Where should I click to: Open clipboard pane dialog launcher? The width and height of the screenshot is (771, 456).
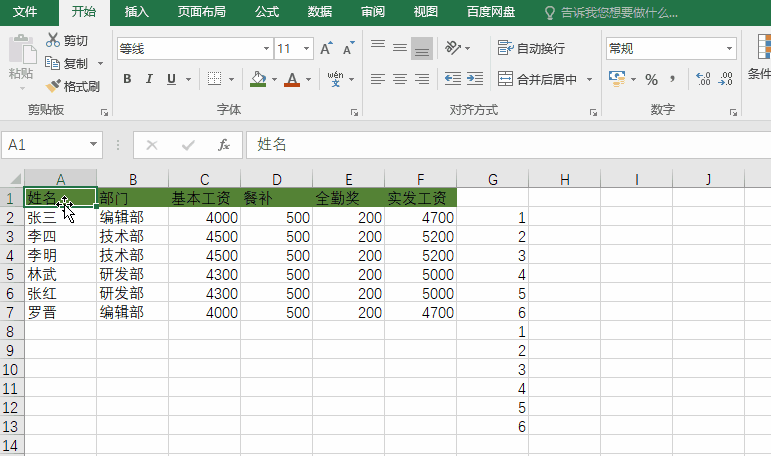[x=104, y=113]
